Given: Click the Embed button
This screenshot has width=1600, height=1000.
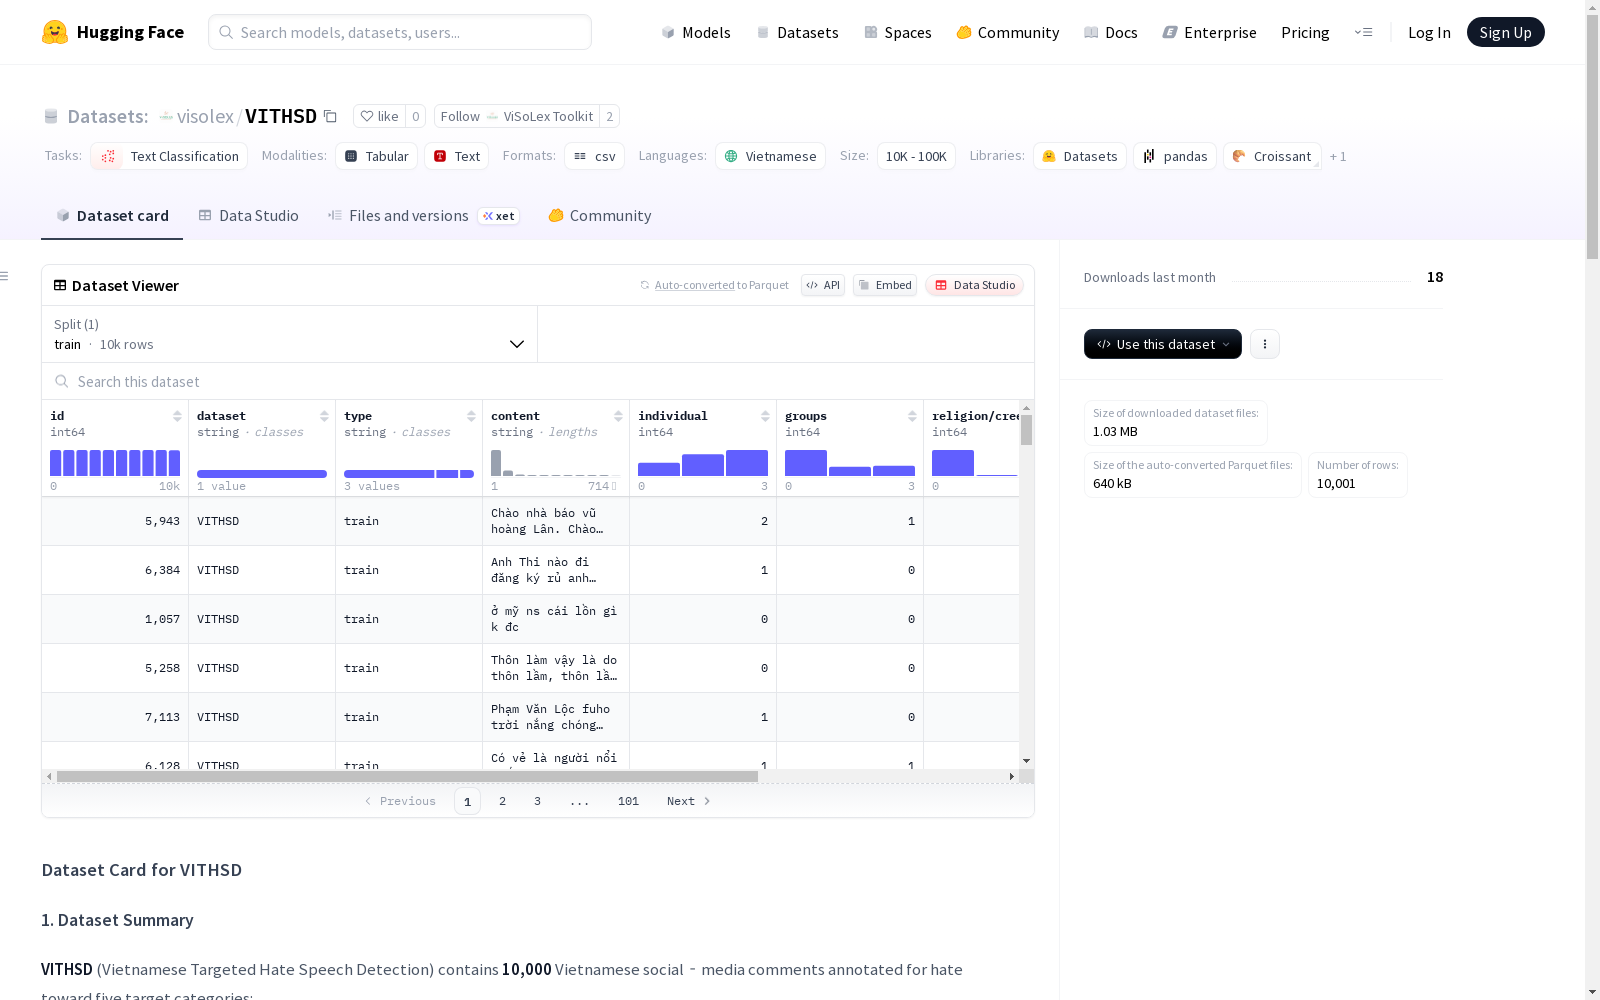Looking at the screenshot, I should pos(885,285).
